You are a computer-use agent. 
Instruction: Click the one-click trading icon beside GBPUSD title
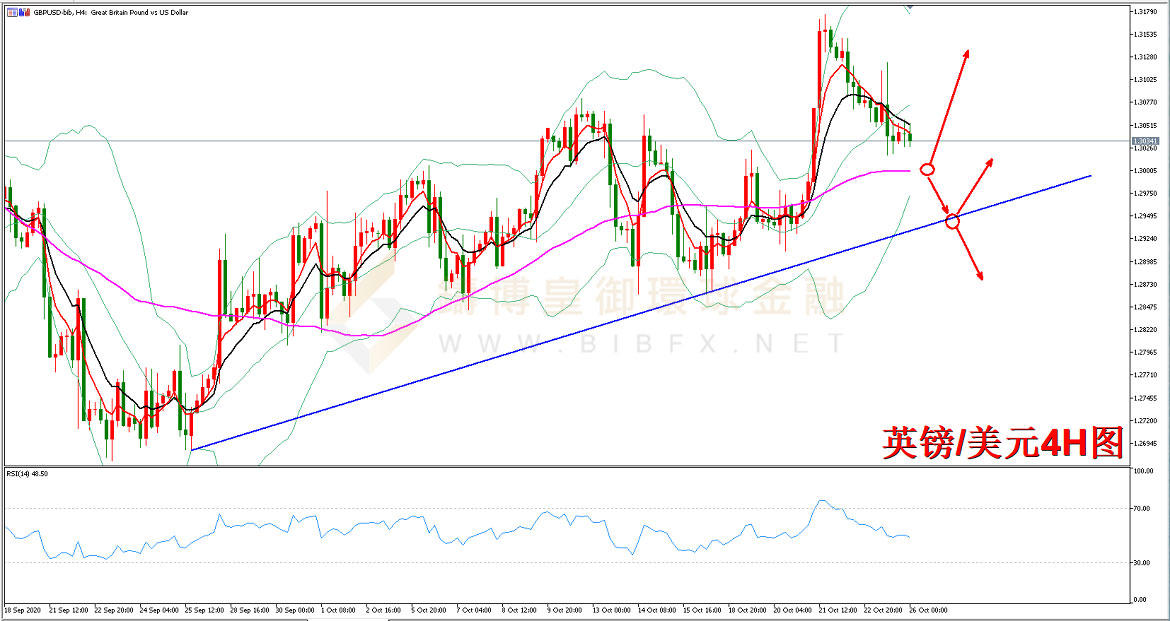point(11,12)
